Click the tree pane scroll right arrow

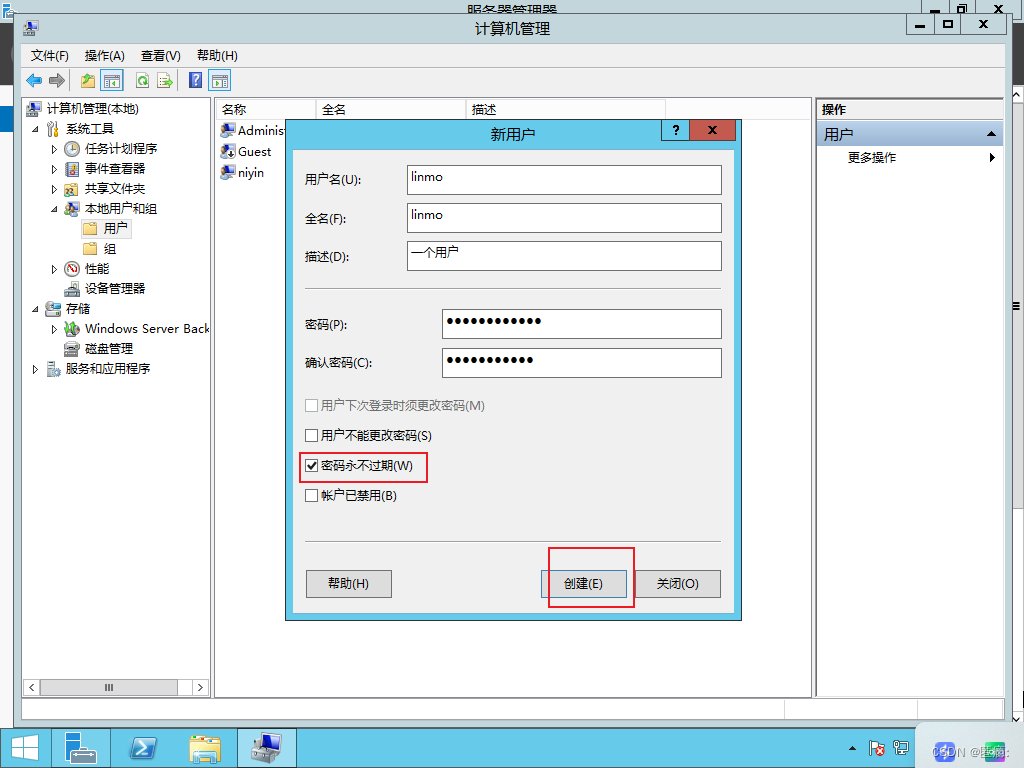click(200, 687)
